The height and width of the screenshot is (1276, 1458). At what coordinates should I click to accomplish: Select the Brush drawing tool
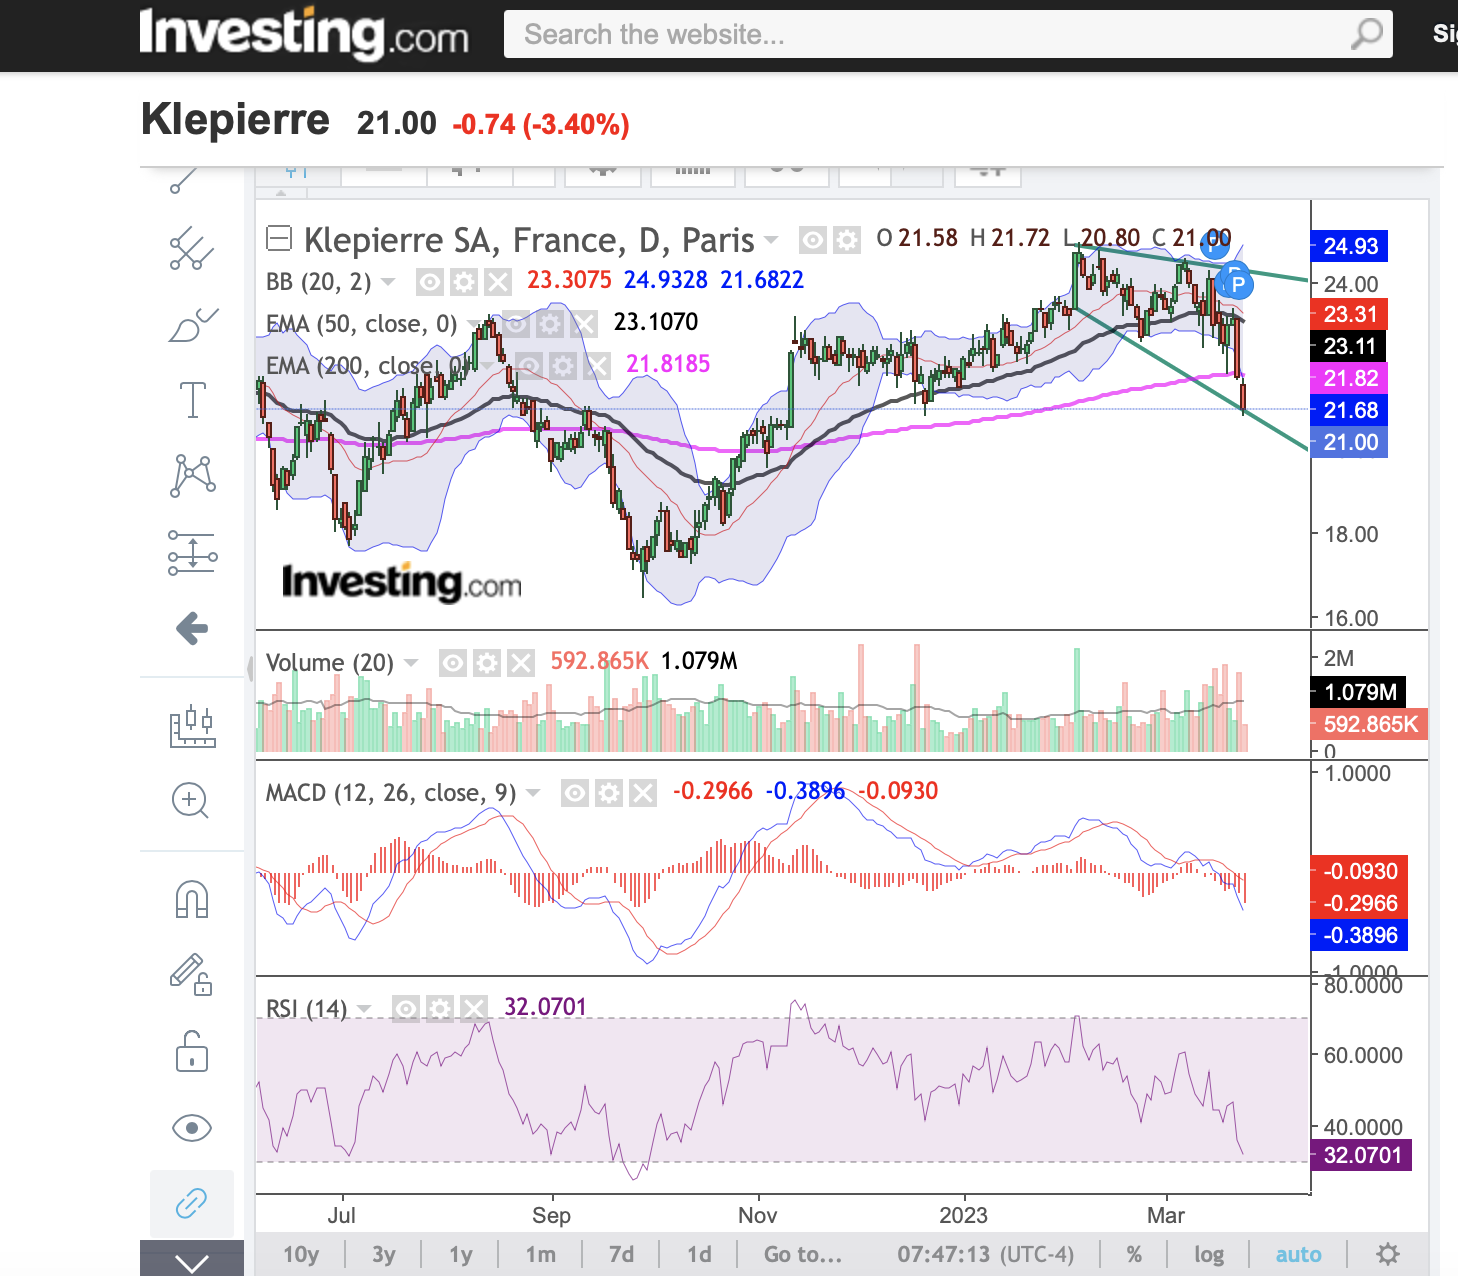tap(193, 325)
